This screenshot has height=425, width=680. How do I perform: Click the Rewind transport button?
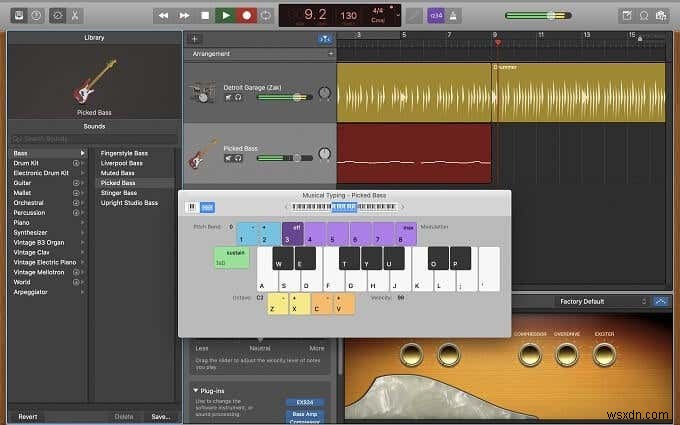163,16
